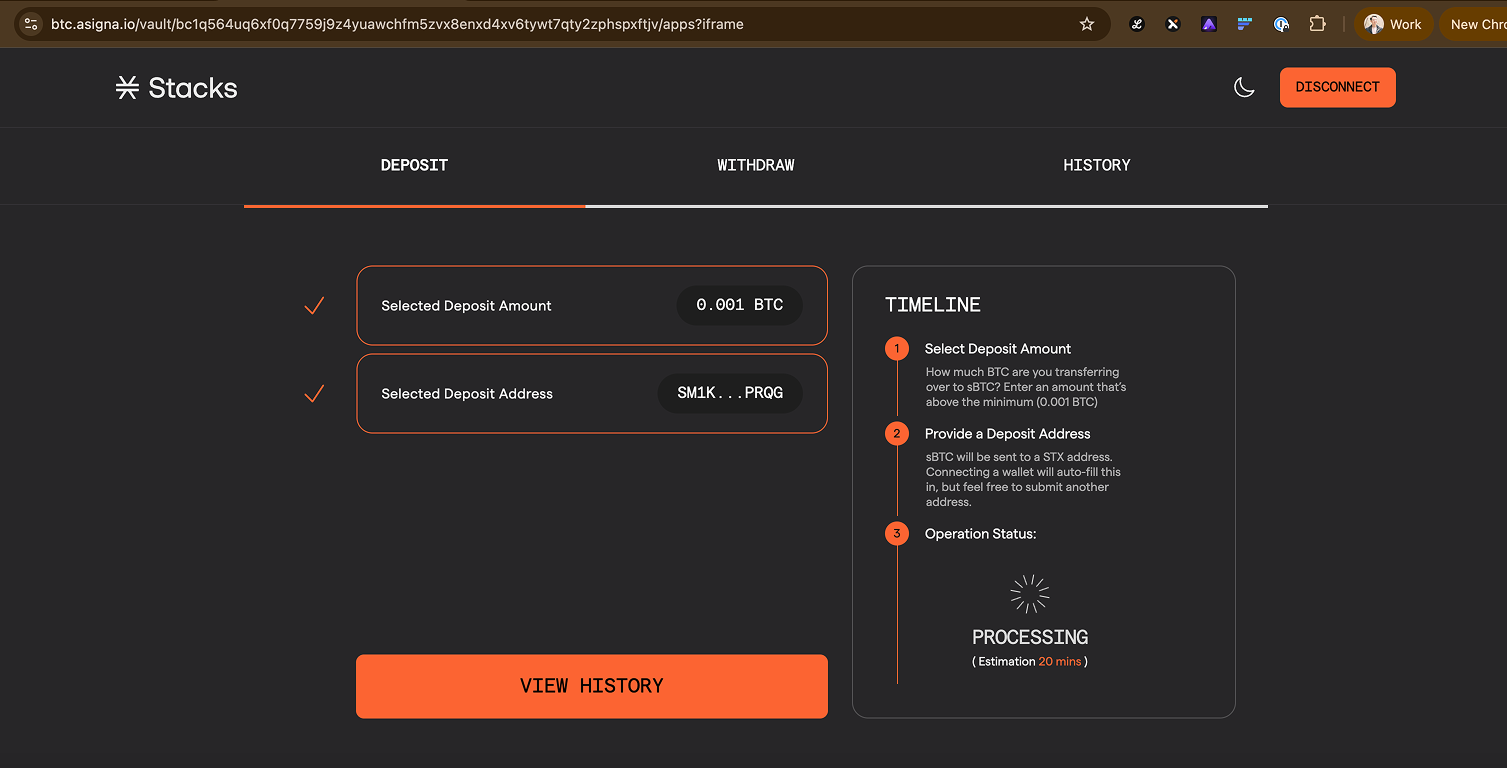The width and height of the screenshot is (1507, 768).
Task: Open the Xverse wallet extension icon
Action: [1173, 24]
